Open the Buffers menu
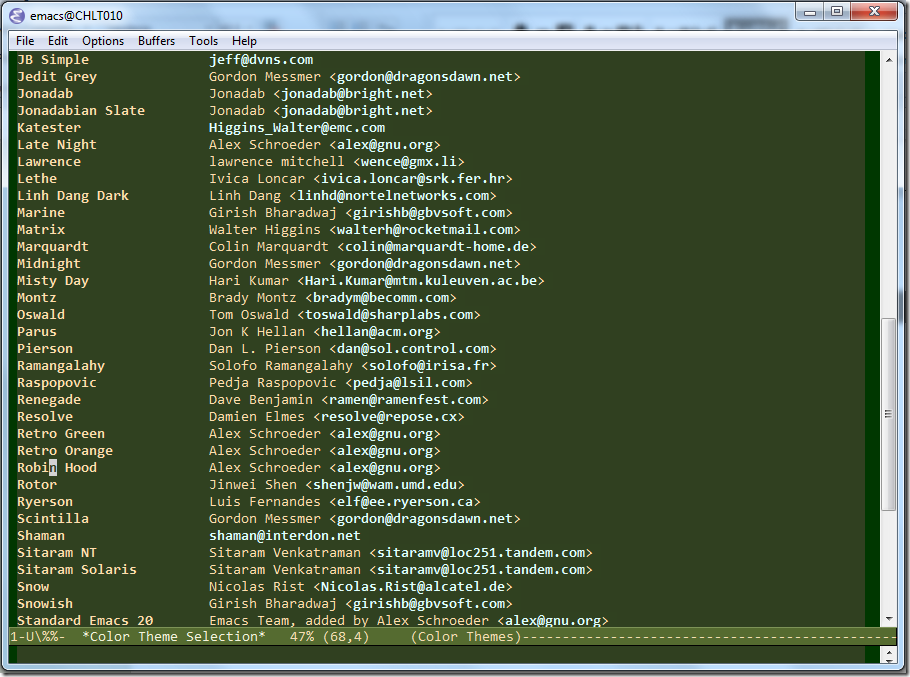Viewport: 910px width, 677px height. coord(156,41)
